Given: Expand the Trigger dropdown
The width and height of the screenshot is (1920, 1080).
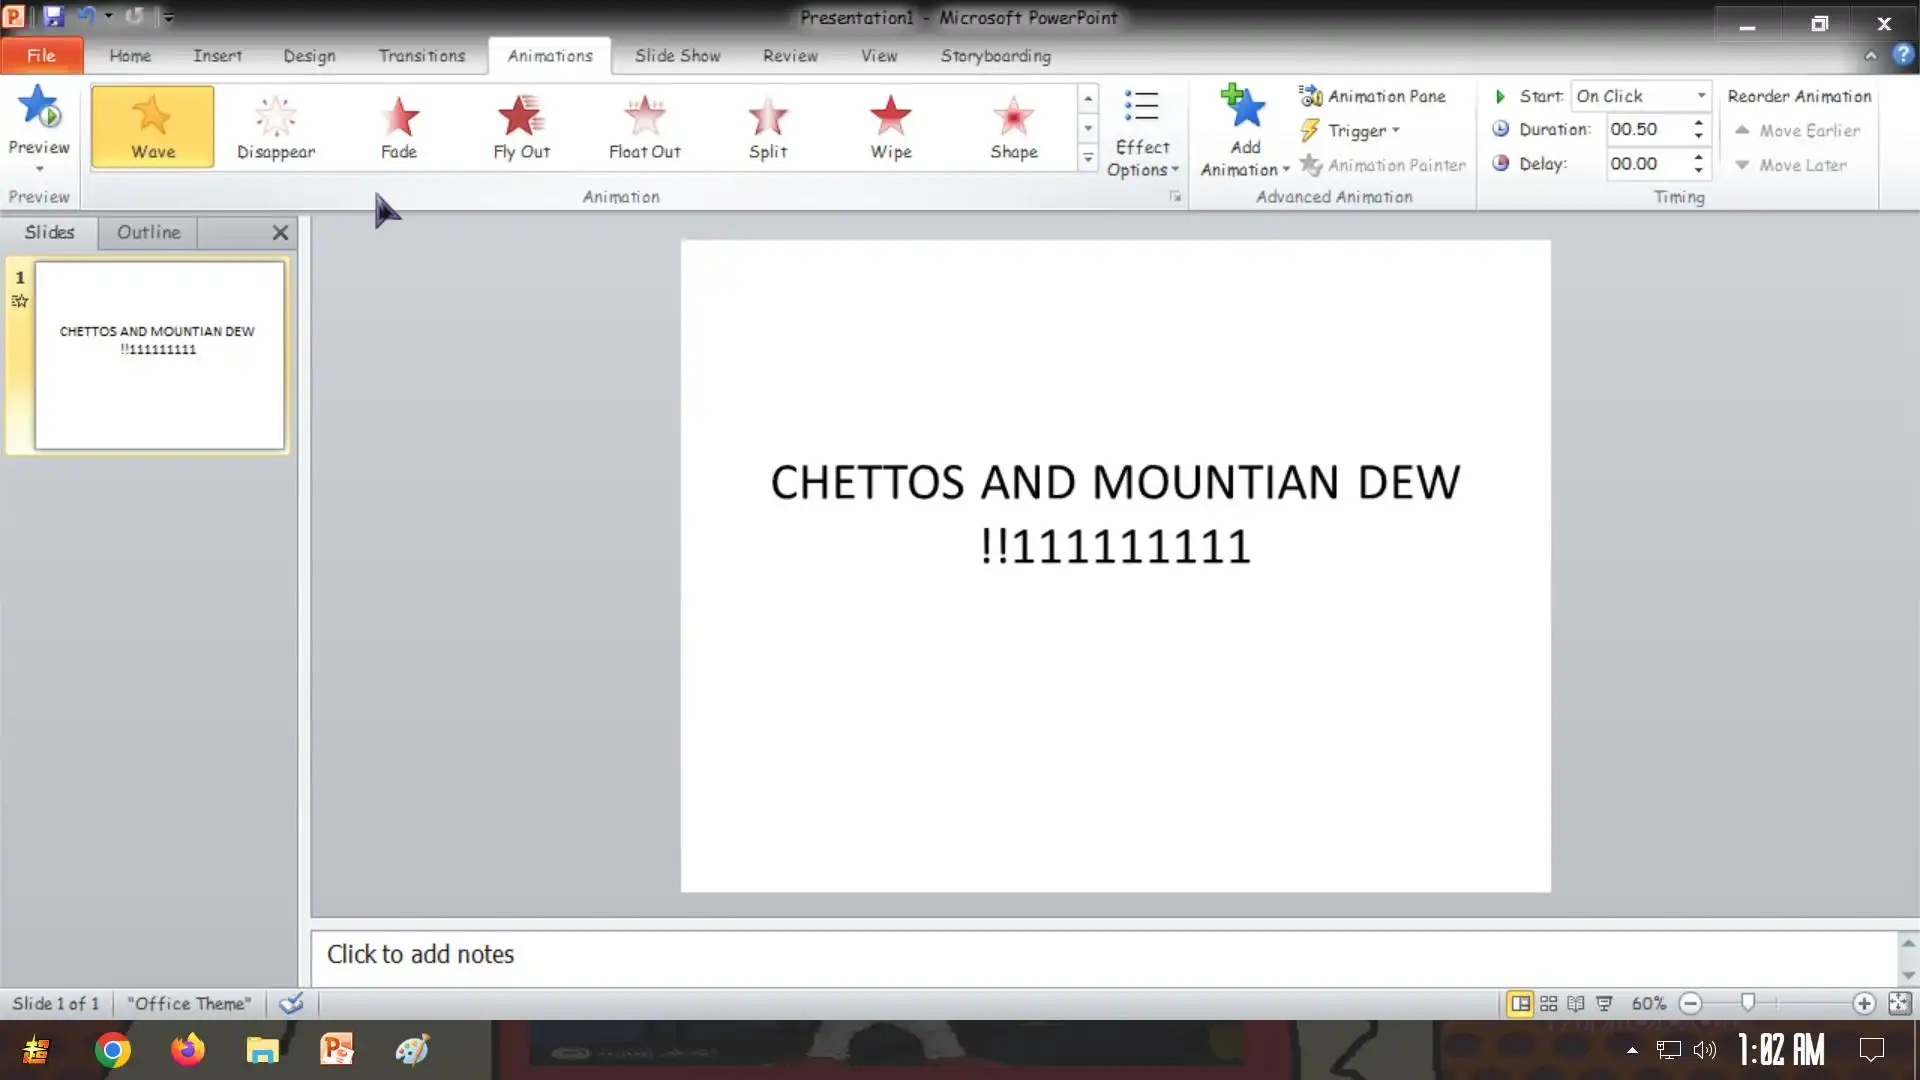Looking at the screenshot, I should coord(1362,131).
